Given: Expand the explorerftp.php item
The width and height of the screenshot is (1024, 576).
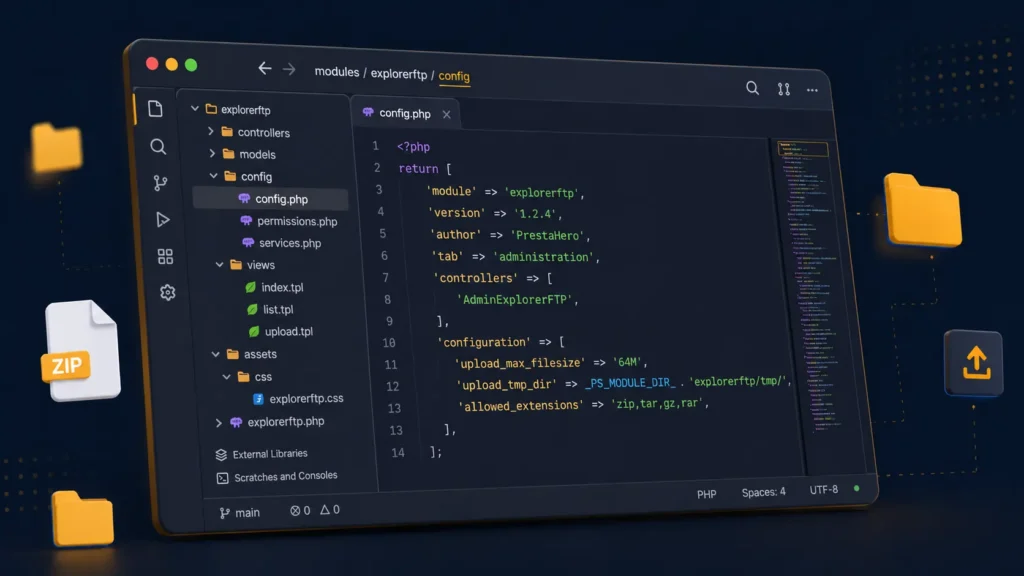Looking at the screenshot, I should click(219, 423).
